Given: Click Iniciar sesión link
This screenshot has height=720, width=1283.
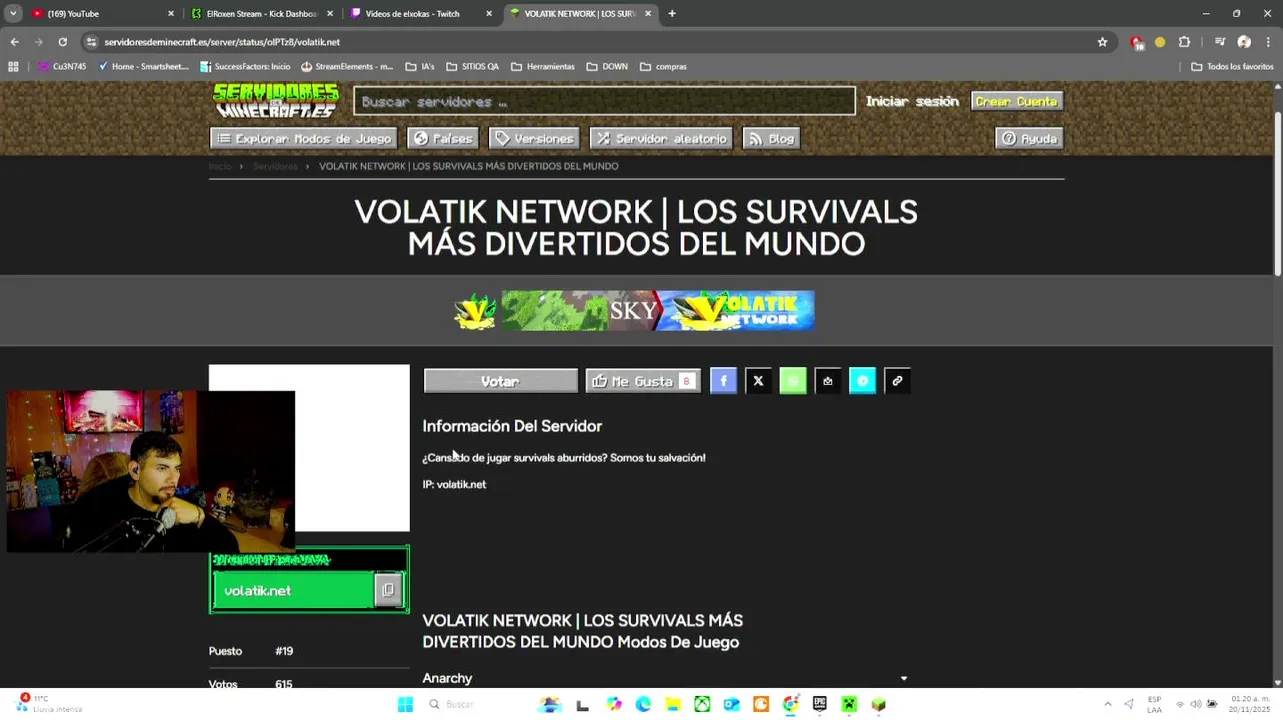Looking at the screenshot, I should pyautogui.click(x=912, y=101).
